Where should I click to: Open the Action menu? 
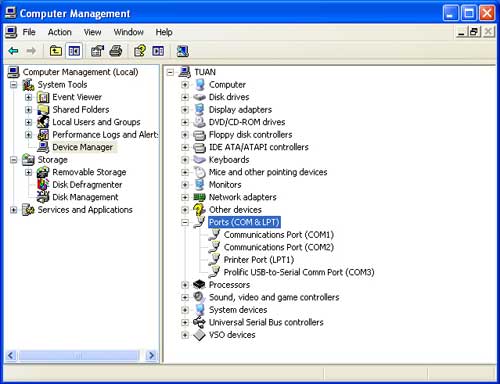[60, 32]
